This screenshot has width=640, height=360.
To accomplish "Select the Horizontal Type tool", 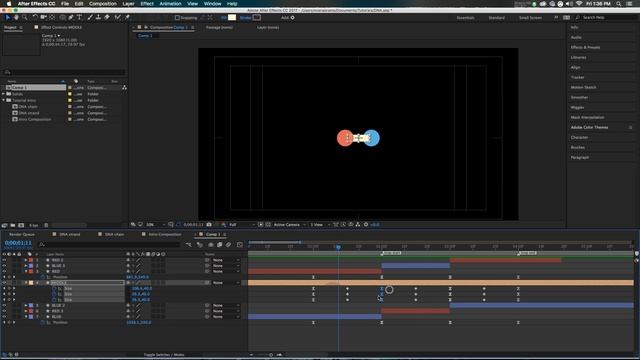I will coord(80,18).
